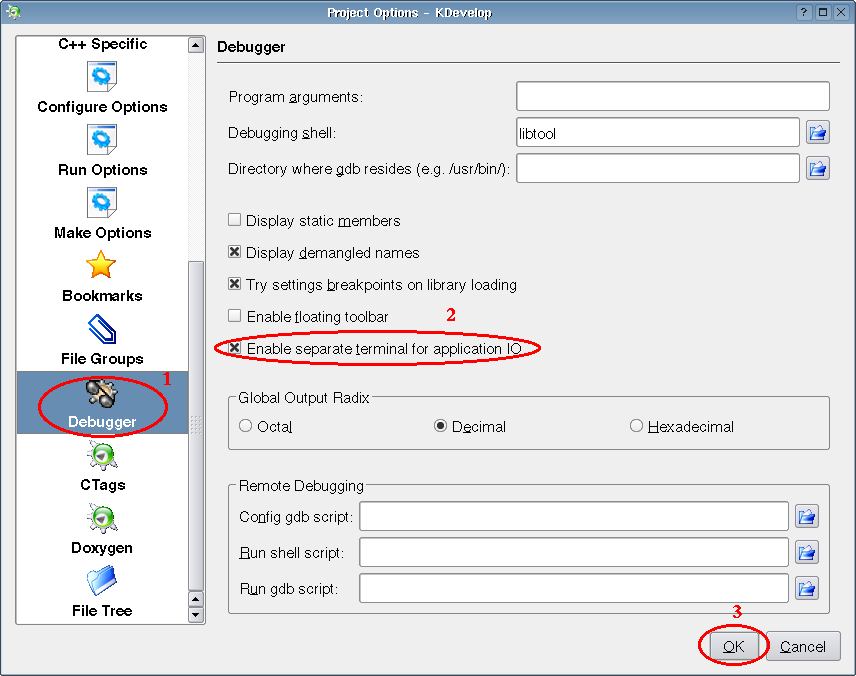Click the Doxygen label in sidebar

click(102, 548)
